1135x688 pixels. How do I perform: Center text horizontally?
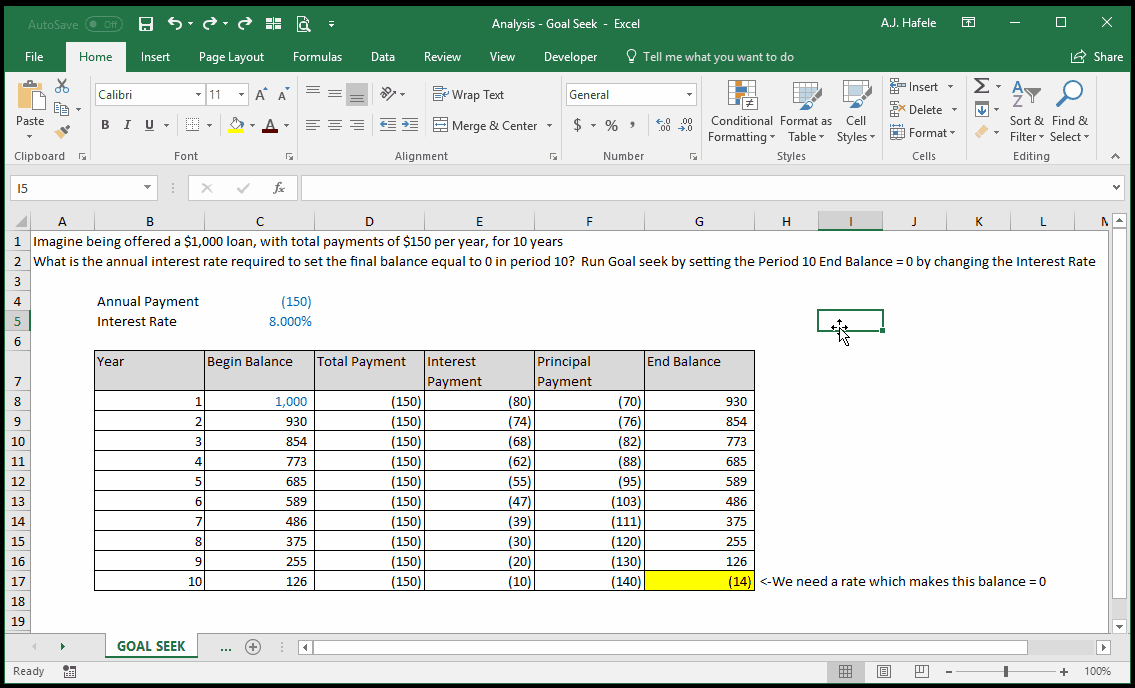coord(334,125)
